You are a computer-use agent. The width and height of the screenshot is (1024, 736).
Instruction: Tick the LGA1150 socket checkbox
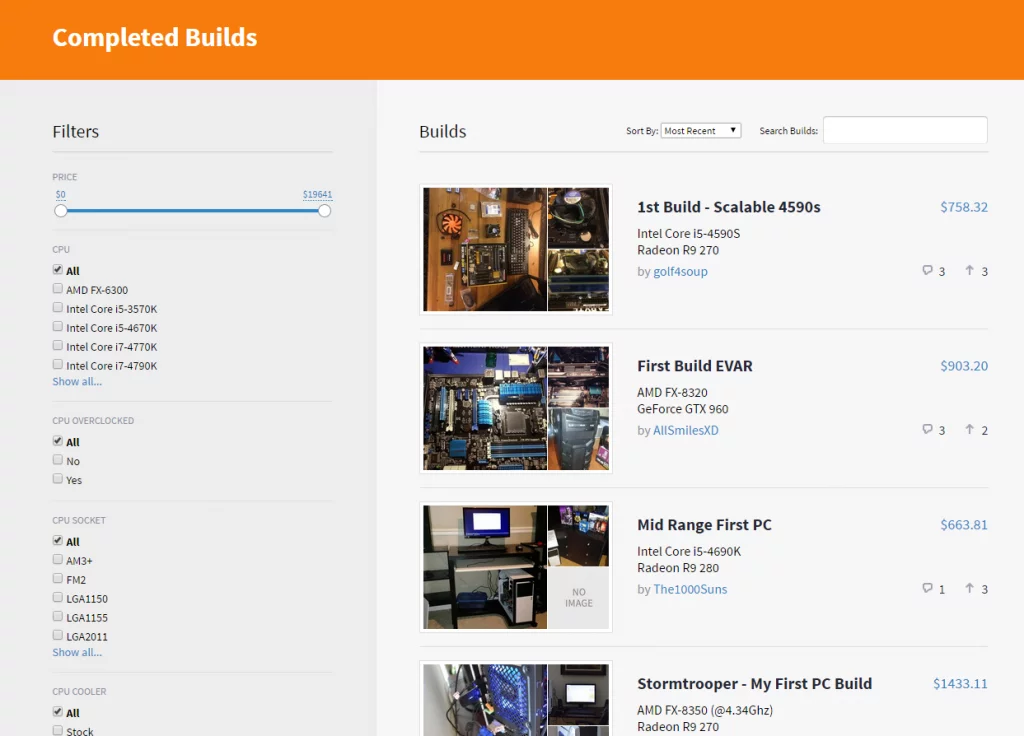(58, 598)
